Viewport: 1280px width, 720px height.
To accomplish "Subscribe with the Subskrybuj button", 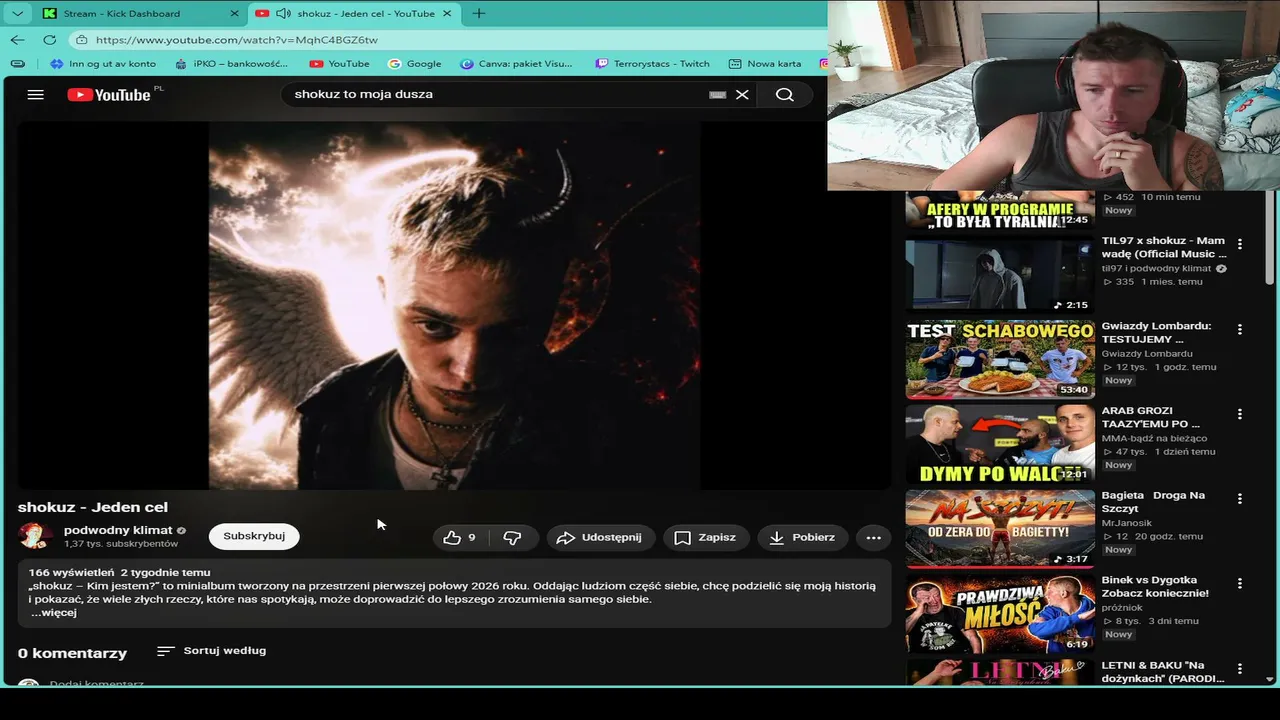I will click(x=254, y=536).
